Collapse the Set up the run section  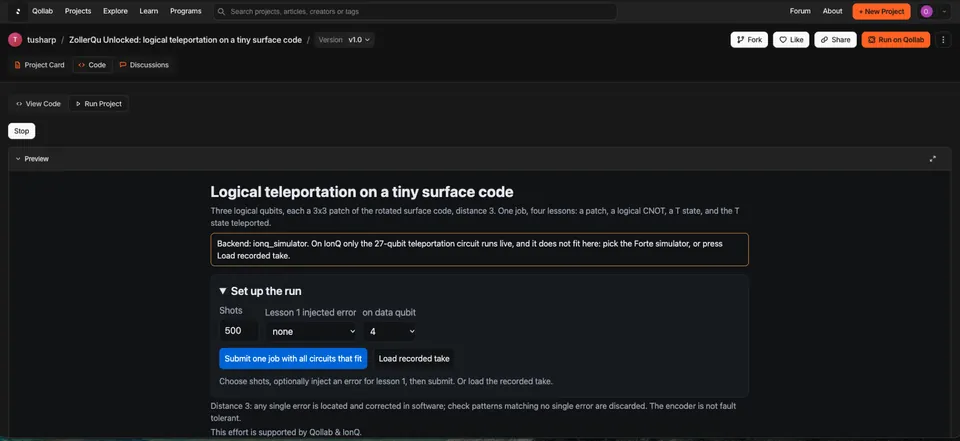point(260,292)
